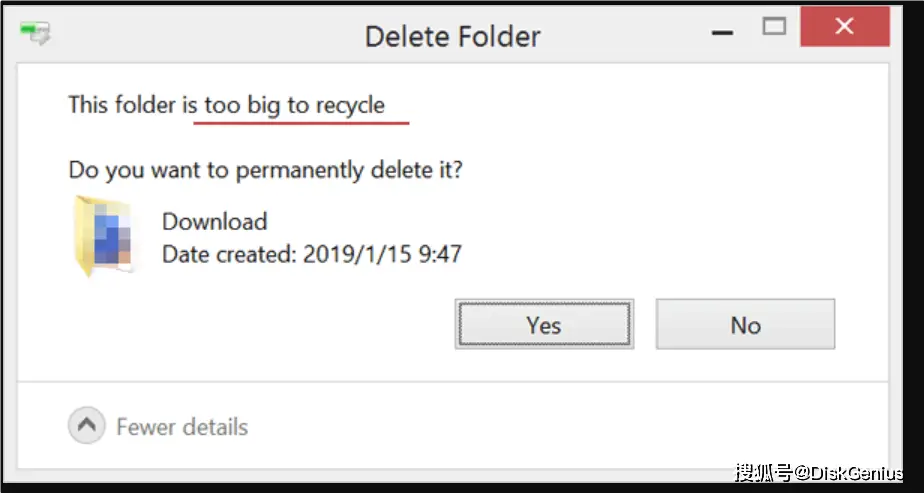Click the "Fewer details" label
Image resolution: width=924 pixels, height=493 pixels.
(x=182, y=428)
